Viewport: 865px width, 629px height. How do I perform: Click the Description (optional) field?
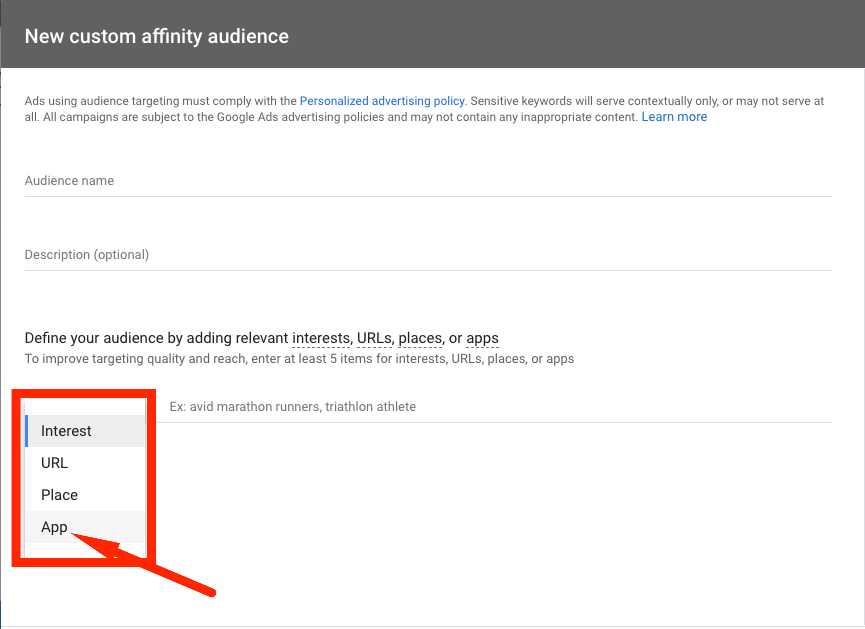[x=428, y=255]
